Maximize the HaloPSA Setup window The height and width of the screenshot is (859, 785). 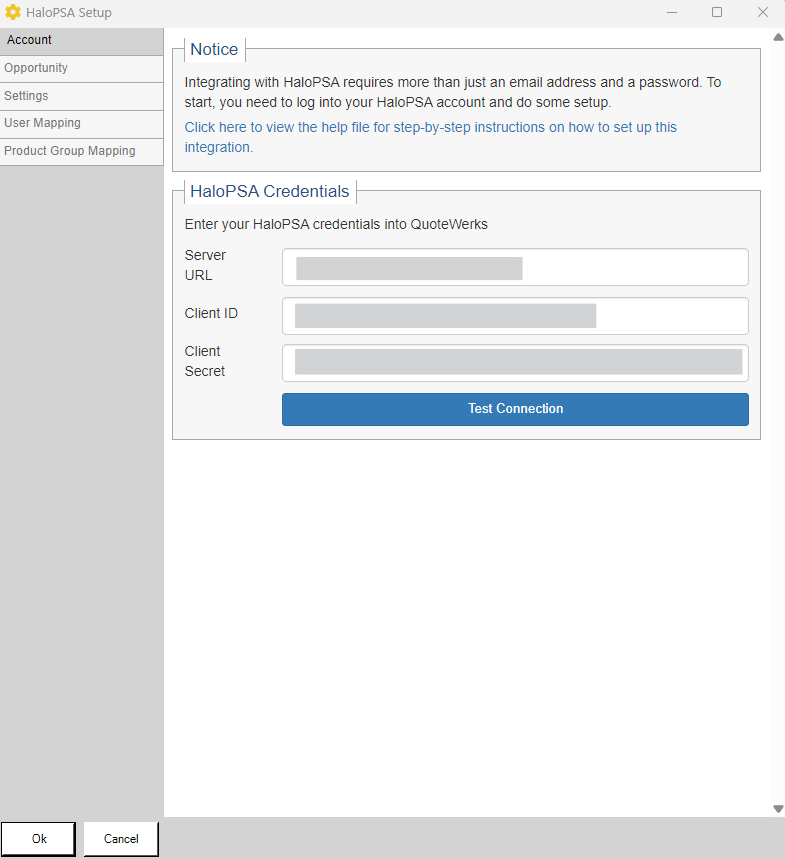tap(717, 13)
